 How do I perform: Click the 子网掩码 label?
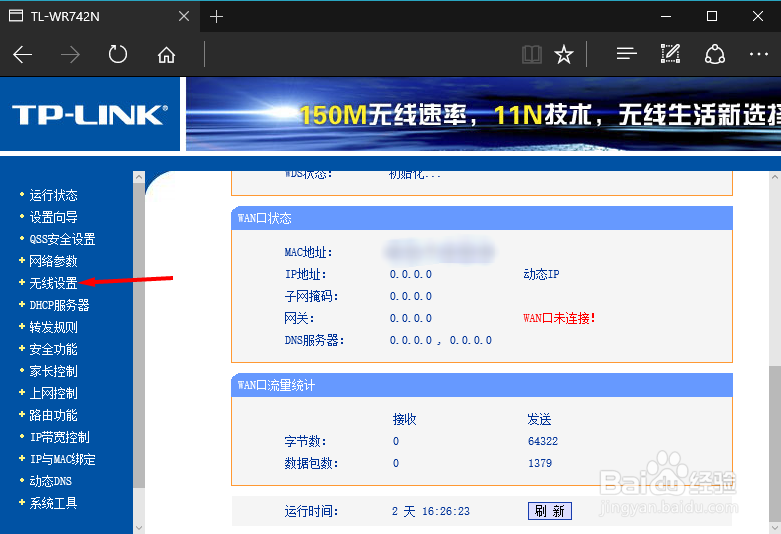[311, 296]
